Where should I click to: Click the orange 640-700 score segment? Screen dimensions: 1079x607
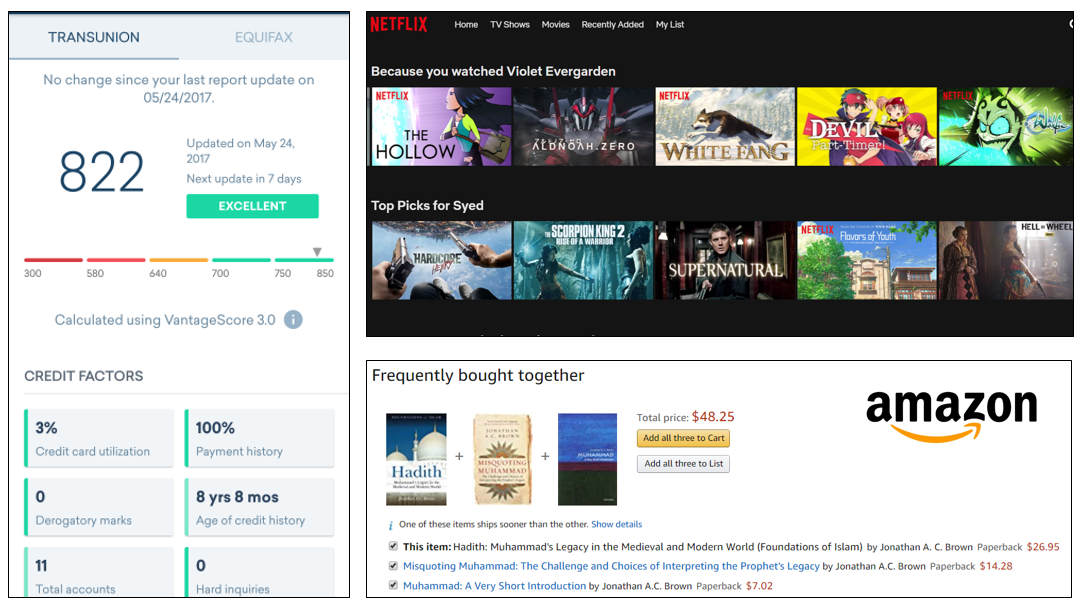click(x=179, y=260)
